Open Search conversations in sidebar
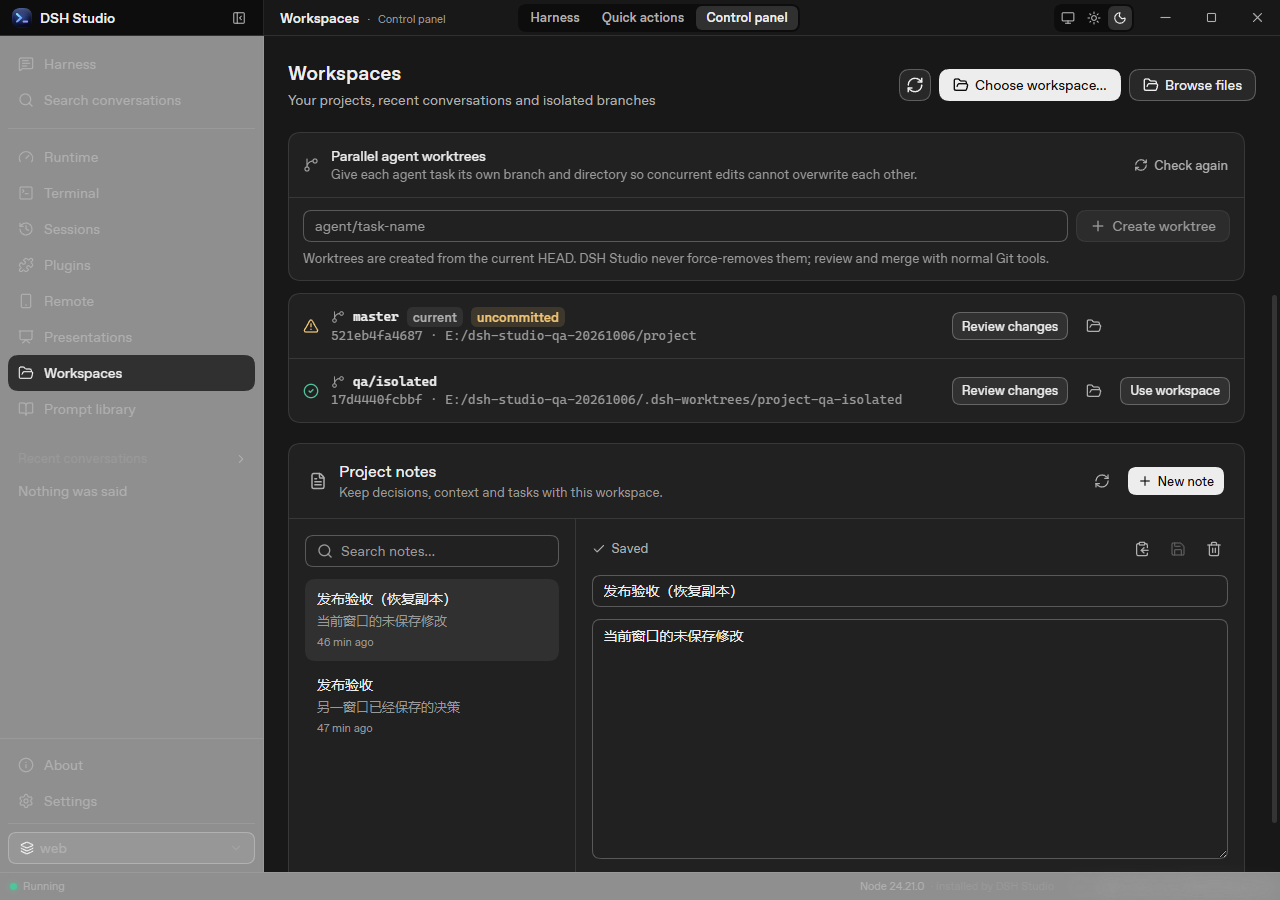1280x900 pixels. pos(131,100)
